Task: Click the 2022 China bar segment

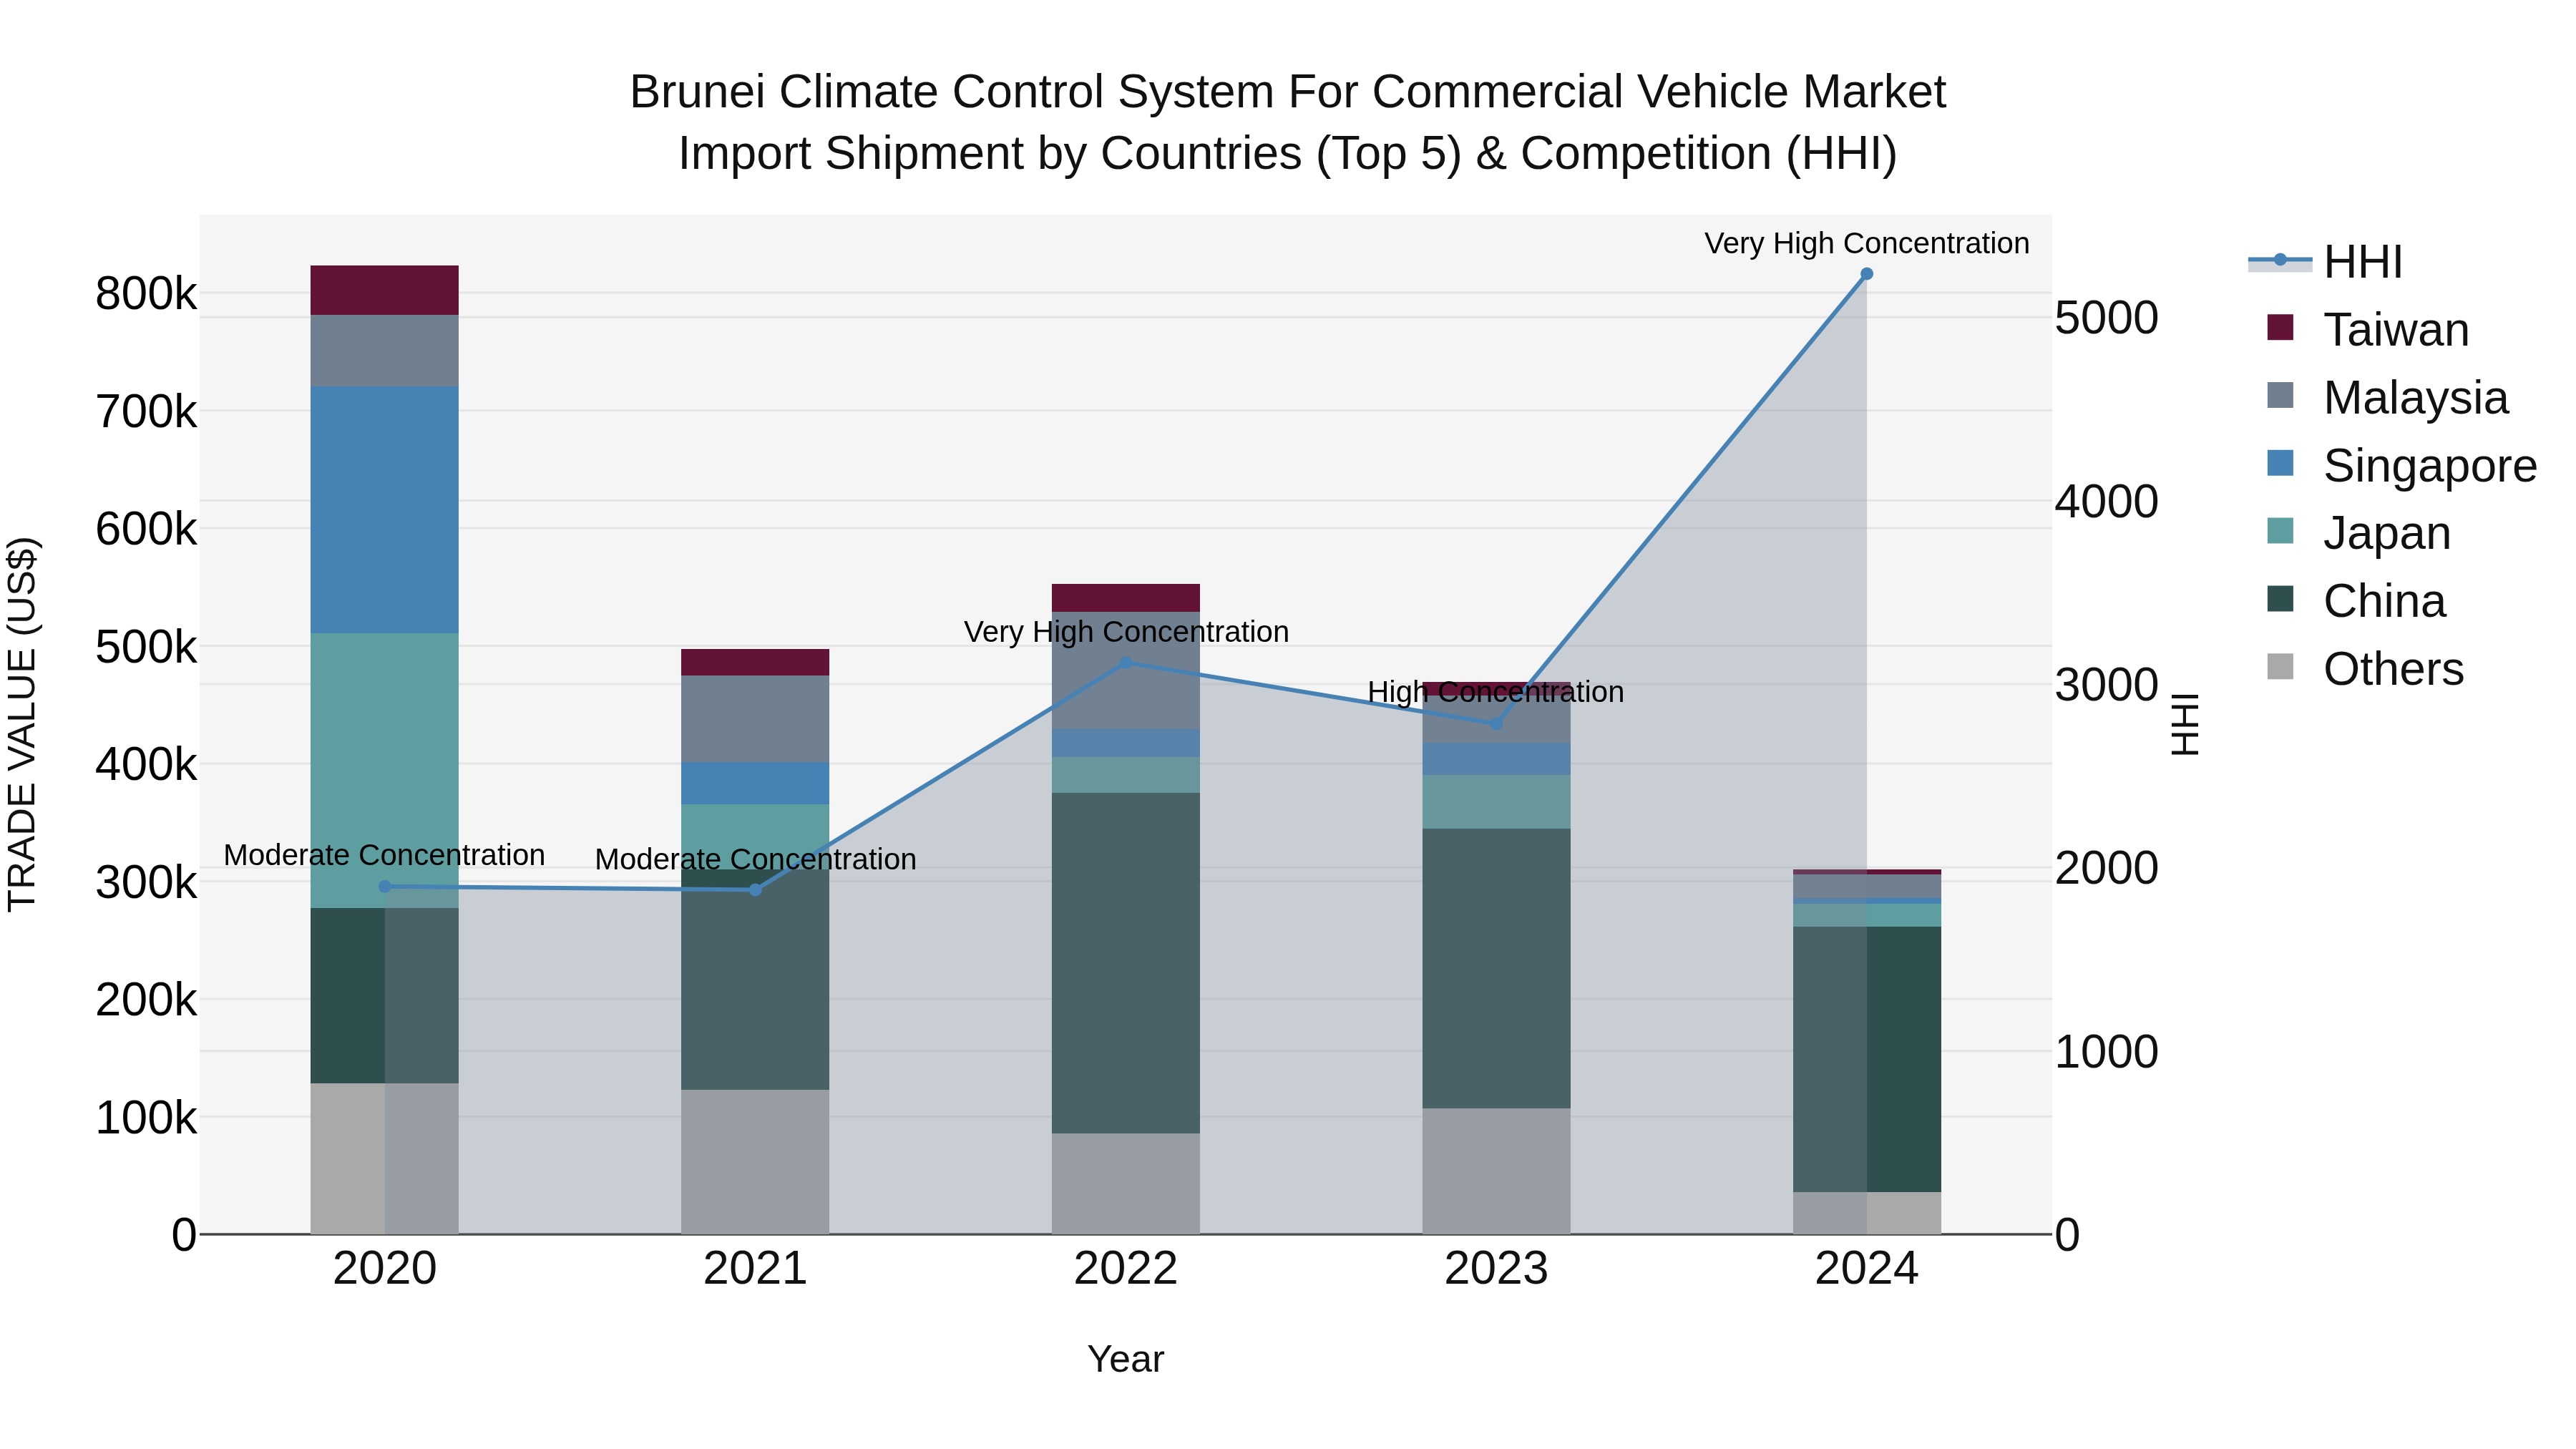Action: coord(1126,963)
